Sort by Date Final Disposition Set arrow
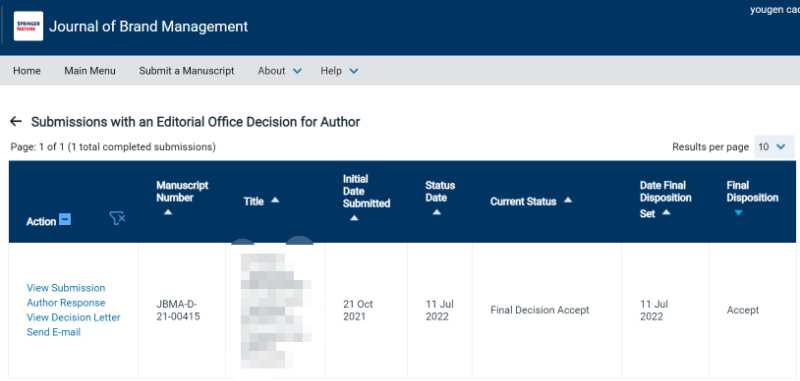 [666, 213]
